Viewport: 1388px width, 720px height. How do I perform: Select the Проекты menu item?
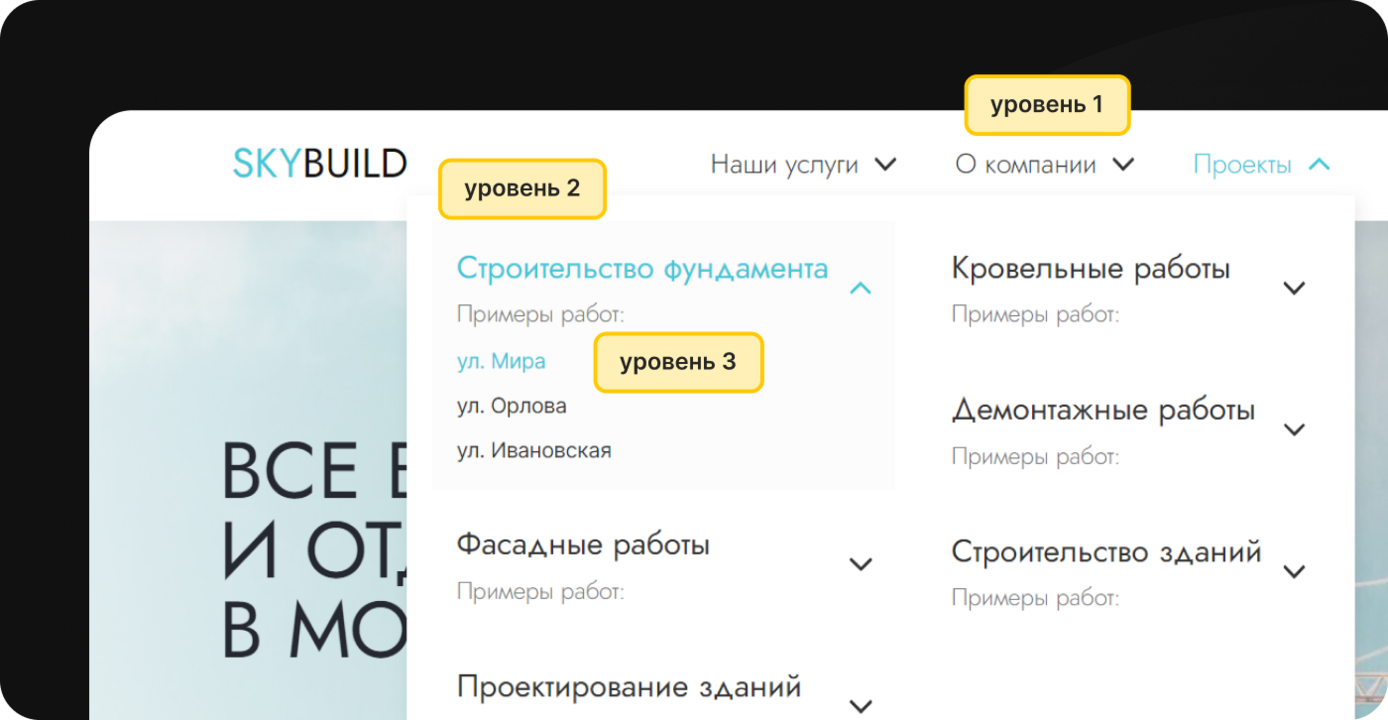tap(1242, 165)
